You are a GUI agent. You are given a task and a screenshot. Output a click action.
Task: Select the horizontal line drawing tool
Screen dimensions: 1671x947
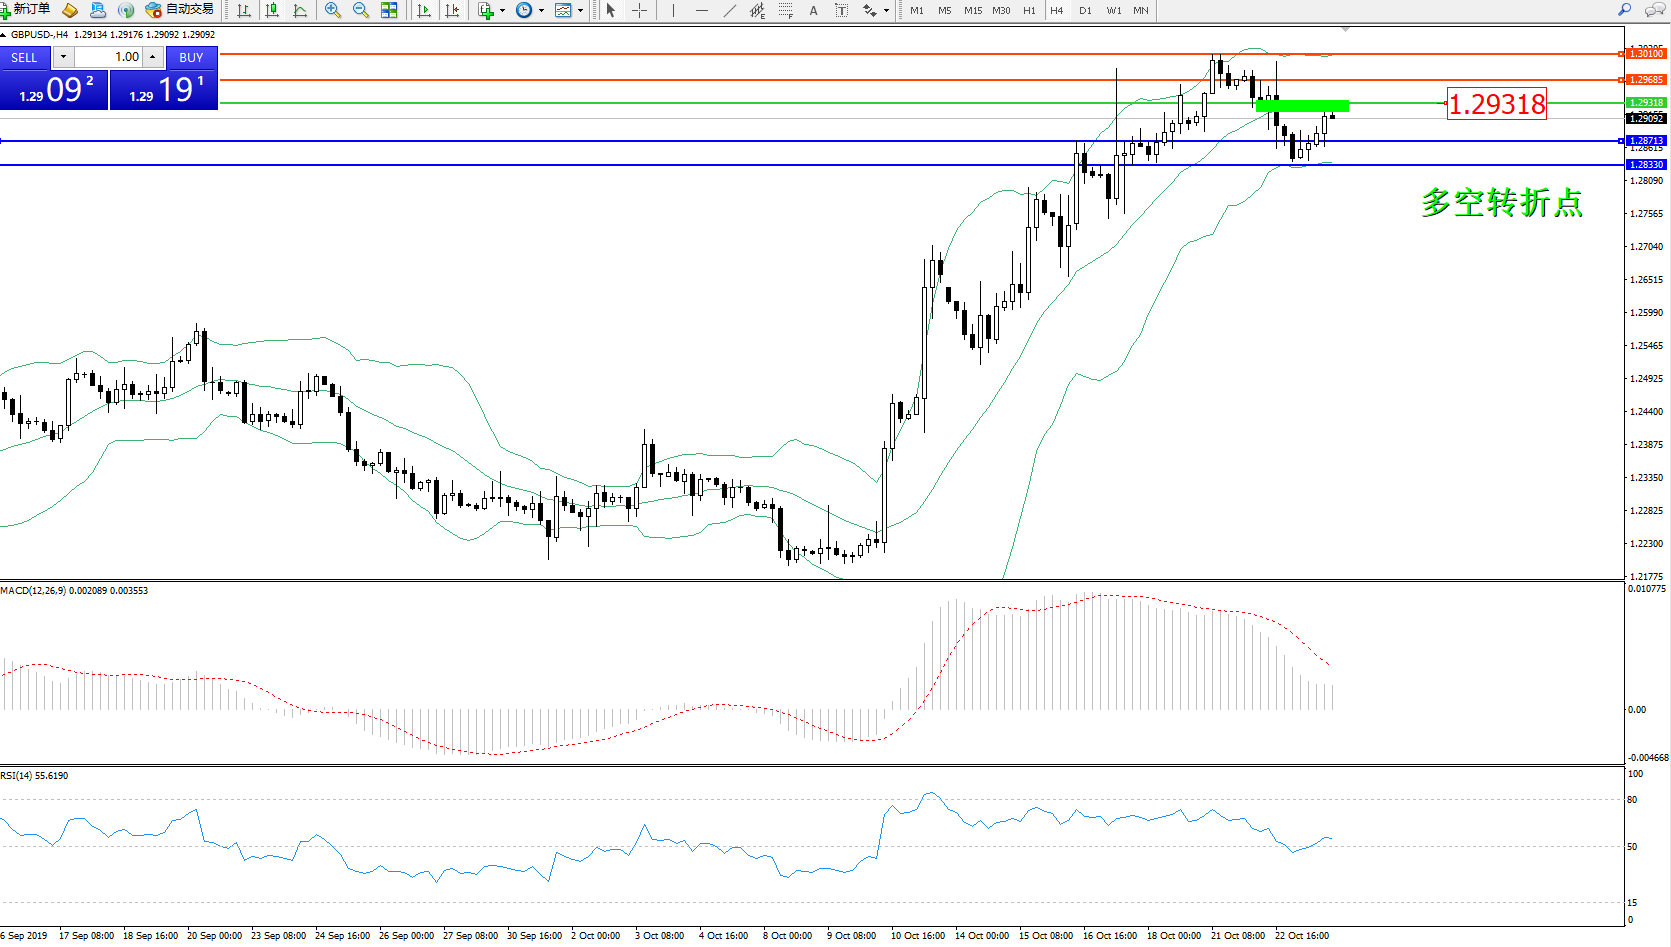pyautogui.click(x=702, y=10)
